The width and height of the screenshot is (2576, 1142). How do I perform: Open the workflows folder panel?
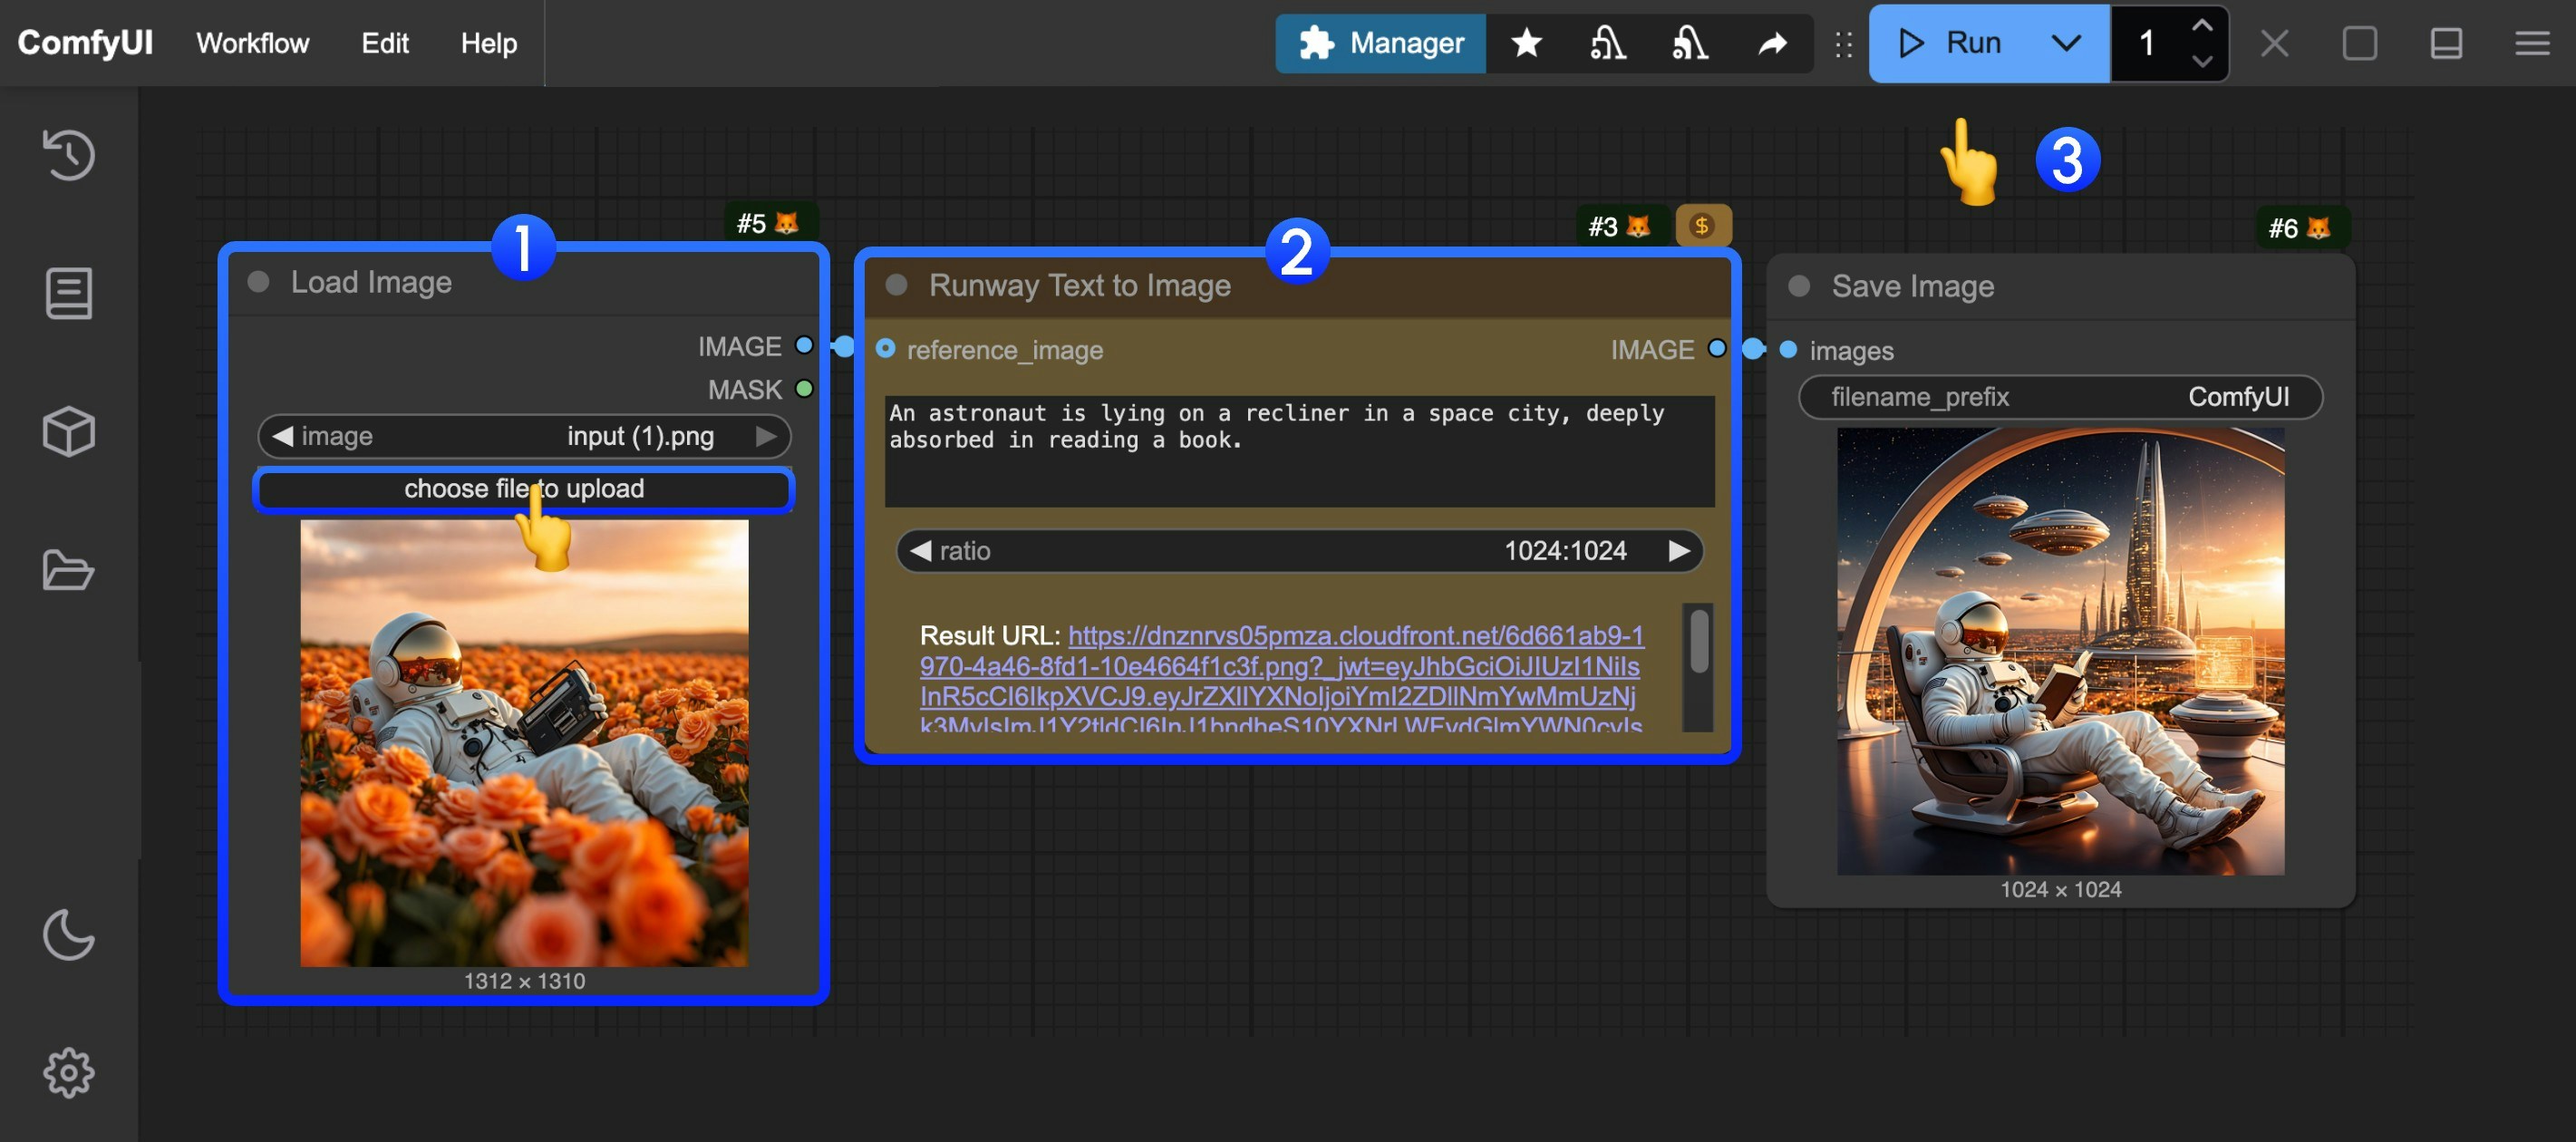coord(68,570)
